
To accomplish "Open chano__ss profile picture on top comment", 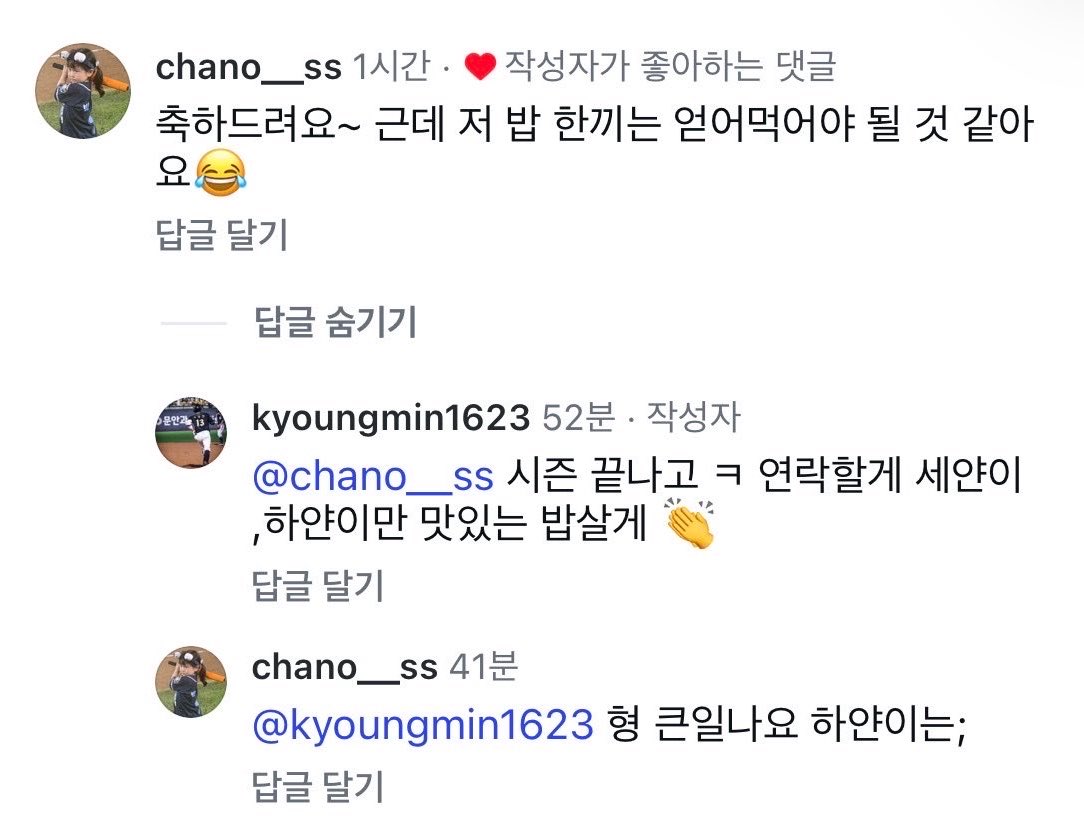I will pyautogui.click(x=83, y=91).
